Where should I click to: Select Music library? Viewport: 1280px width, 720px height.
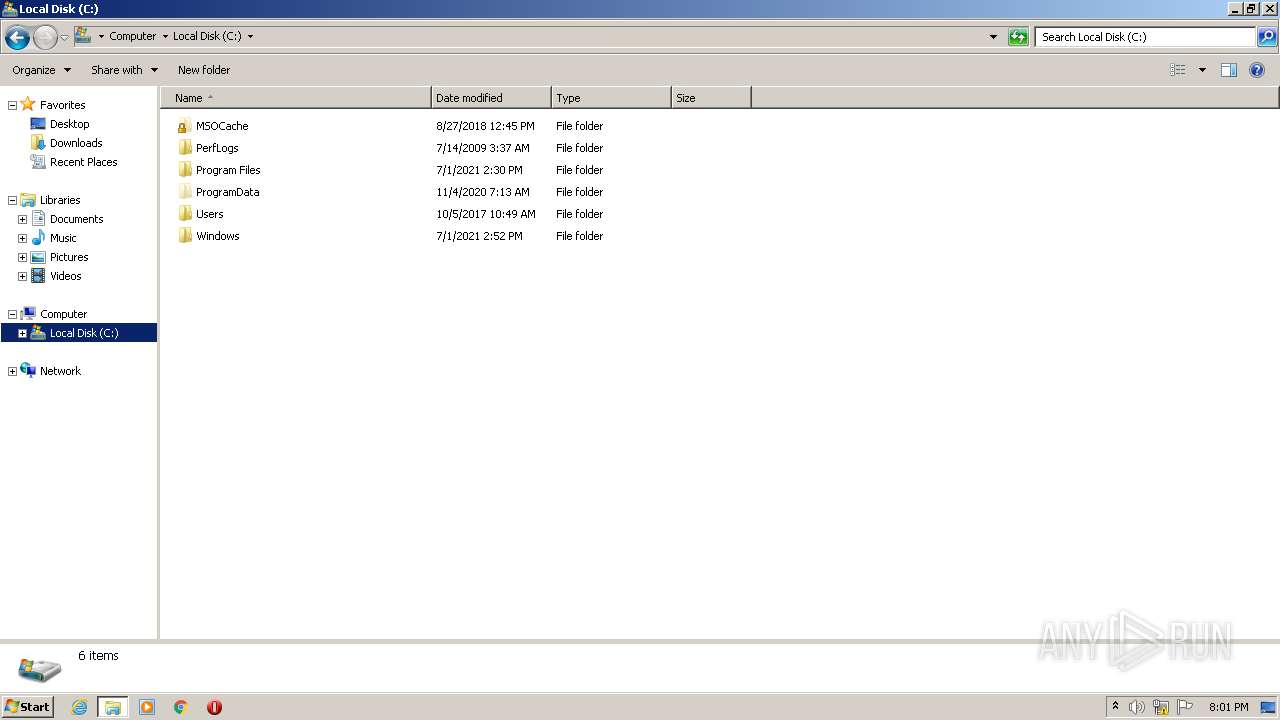click(x=63, y=238)
